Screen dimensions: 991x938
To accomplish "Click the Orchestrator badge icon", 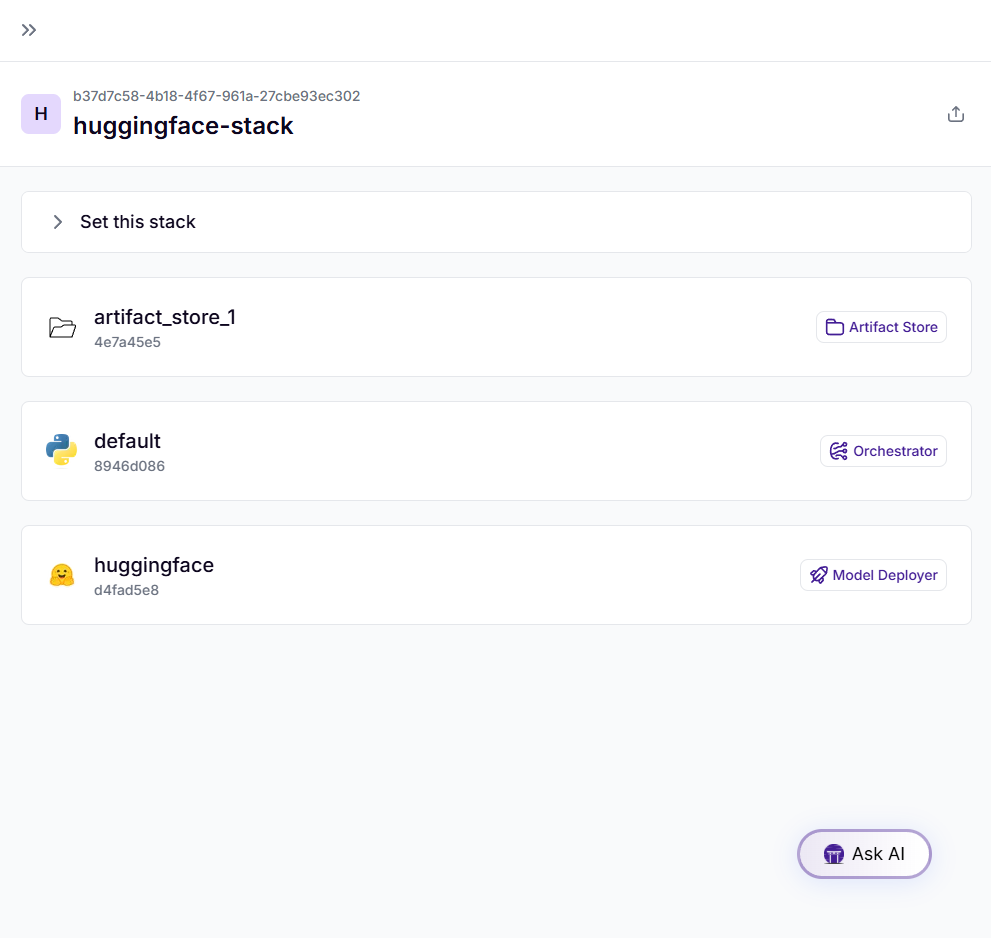I will (838, 451).
